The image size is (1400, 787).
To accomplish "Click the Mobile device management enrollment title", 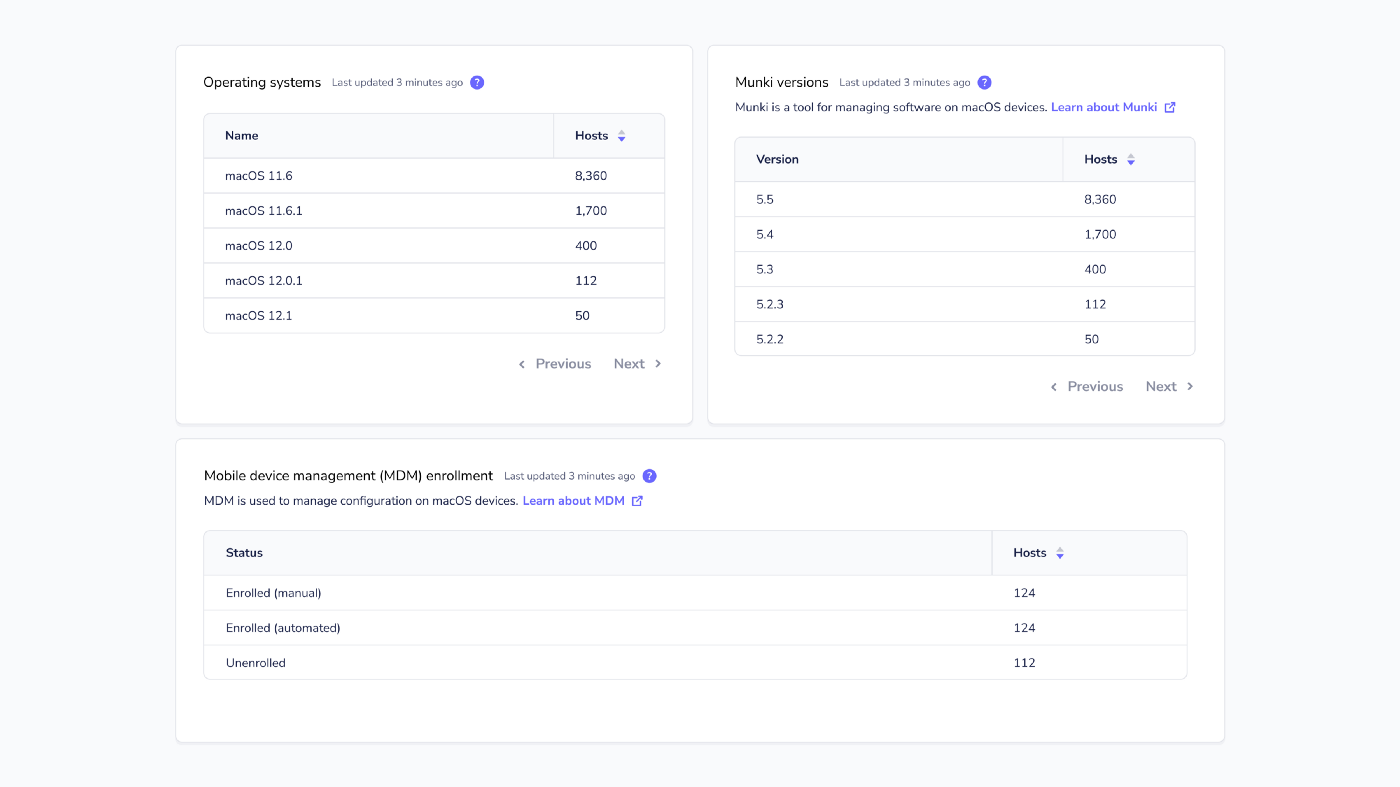I will (349, 476).
